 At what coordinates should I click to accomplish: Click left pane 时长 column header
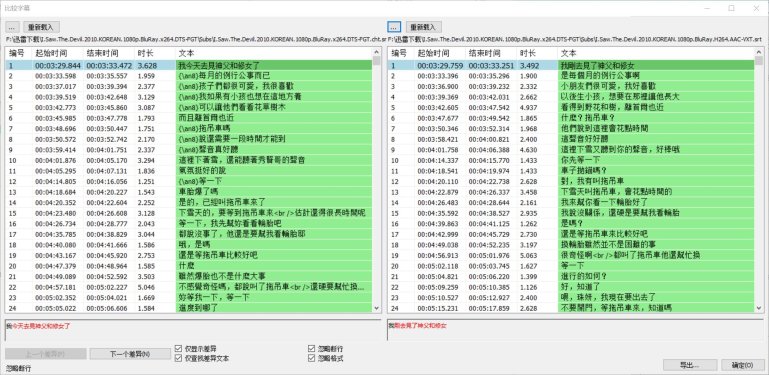point(154,53)
